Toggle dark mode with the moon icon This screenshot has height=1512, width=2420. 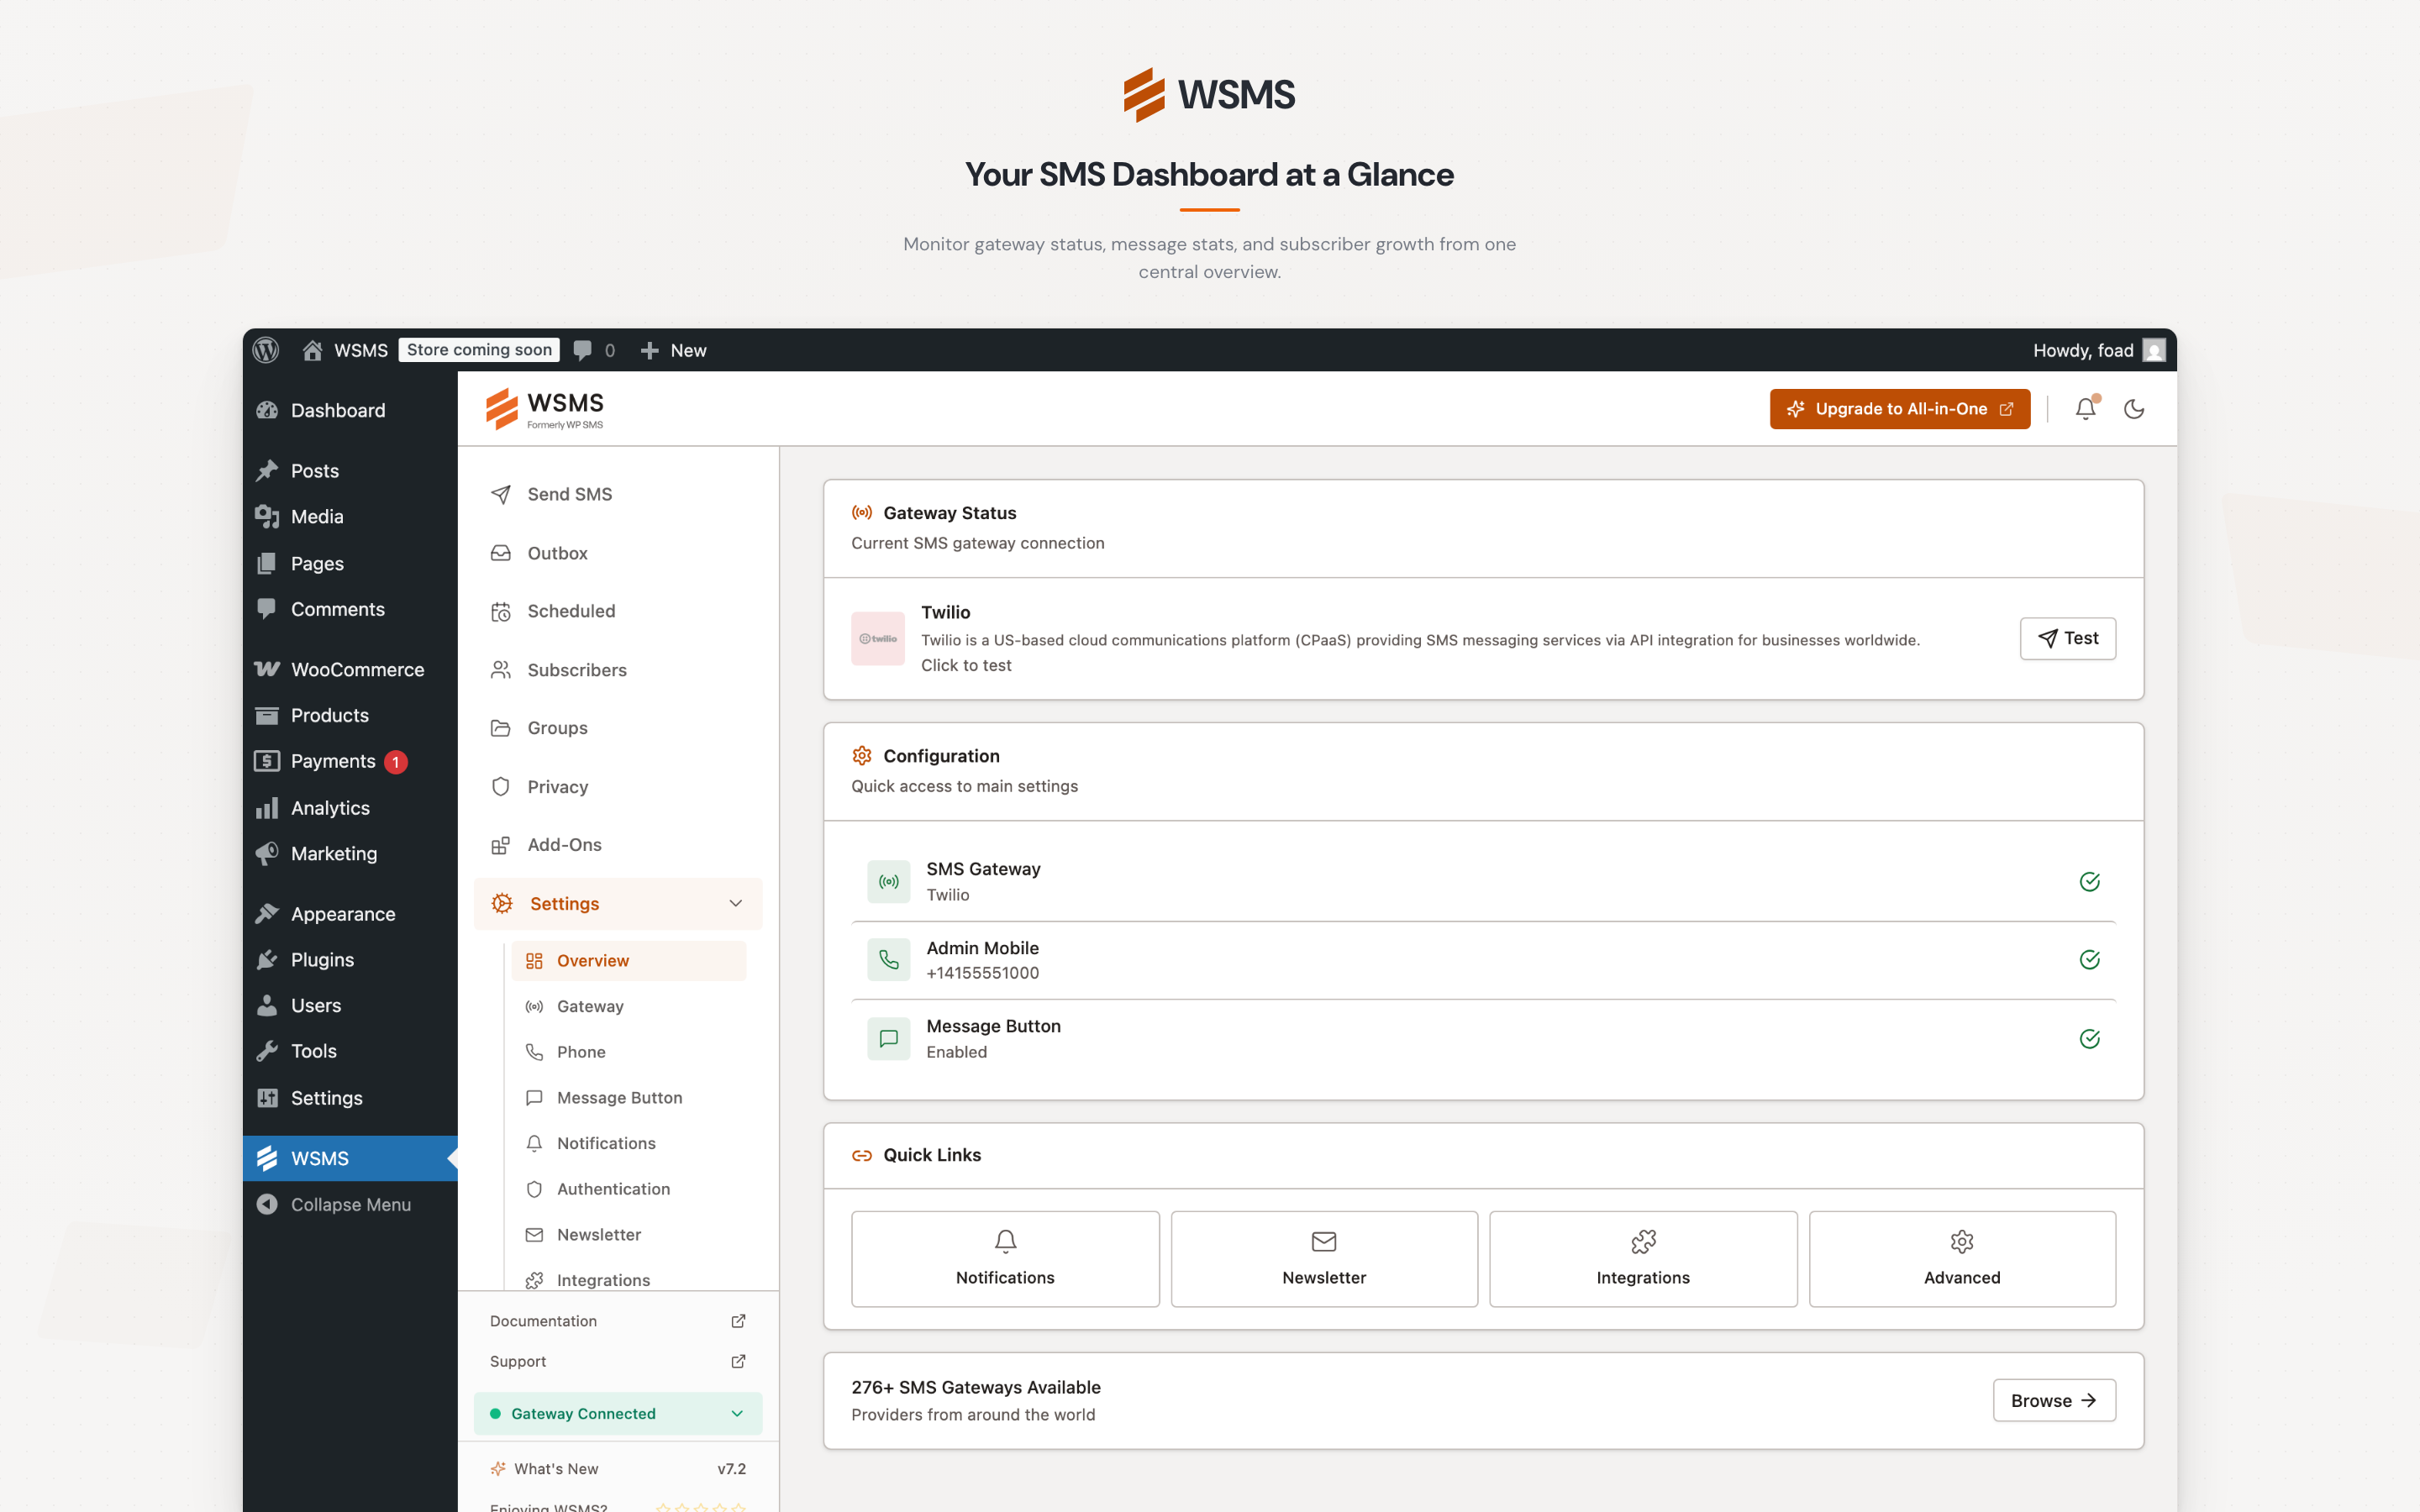click(x=2135, y=408)
